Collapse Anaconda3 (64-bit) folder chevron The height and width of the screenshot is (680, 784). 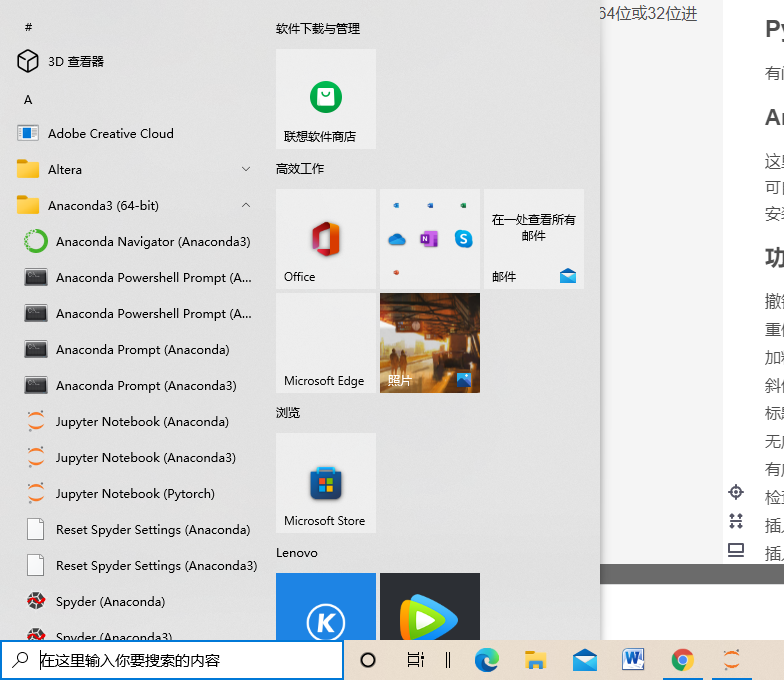[246, 206]
